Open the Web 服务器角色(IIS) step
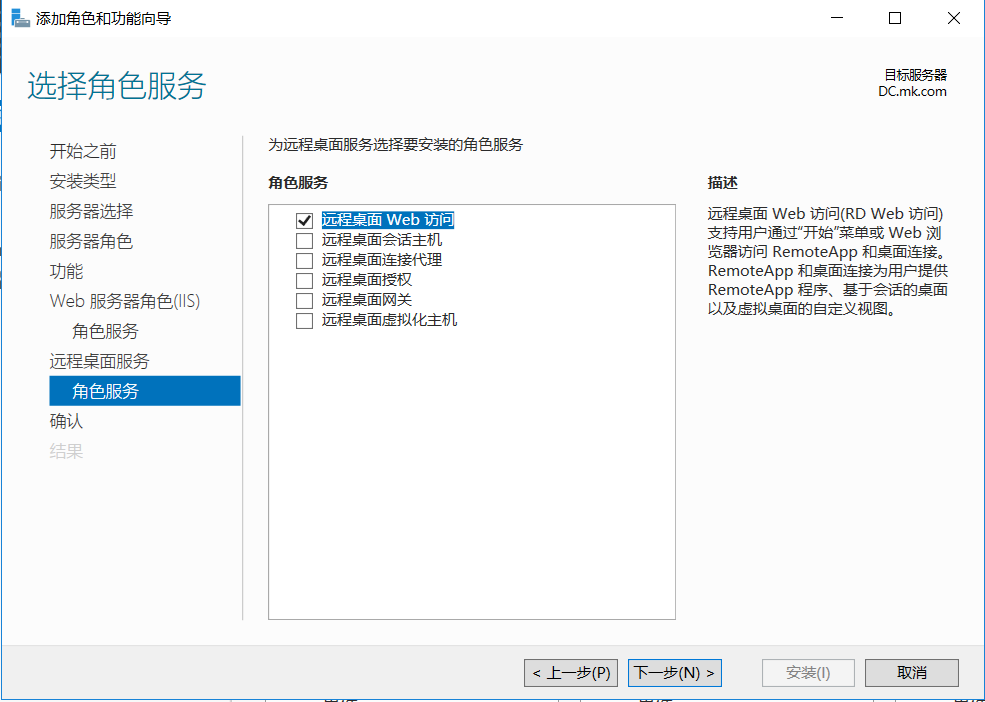 click(x=125, y=301)
